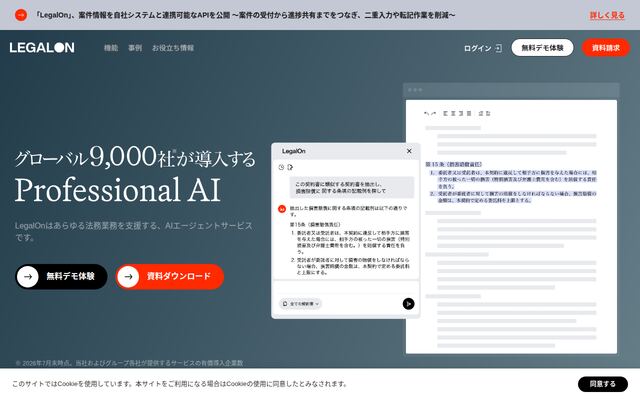This screenshot has width=640, height=400.
Task: Open the 機能 menu
Action: click(x=111, y=48)
